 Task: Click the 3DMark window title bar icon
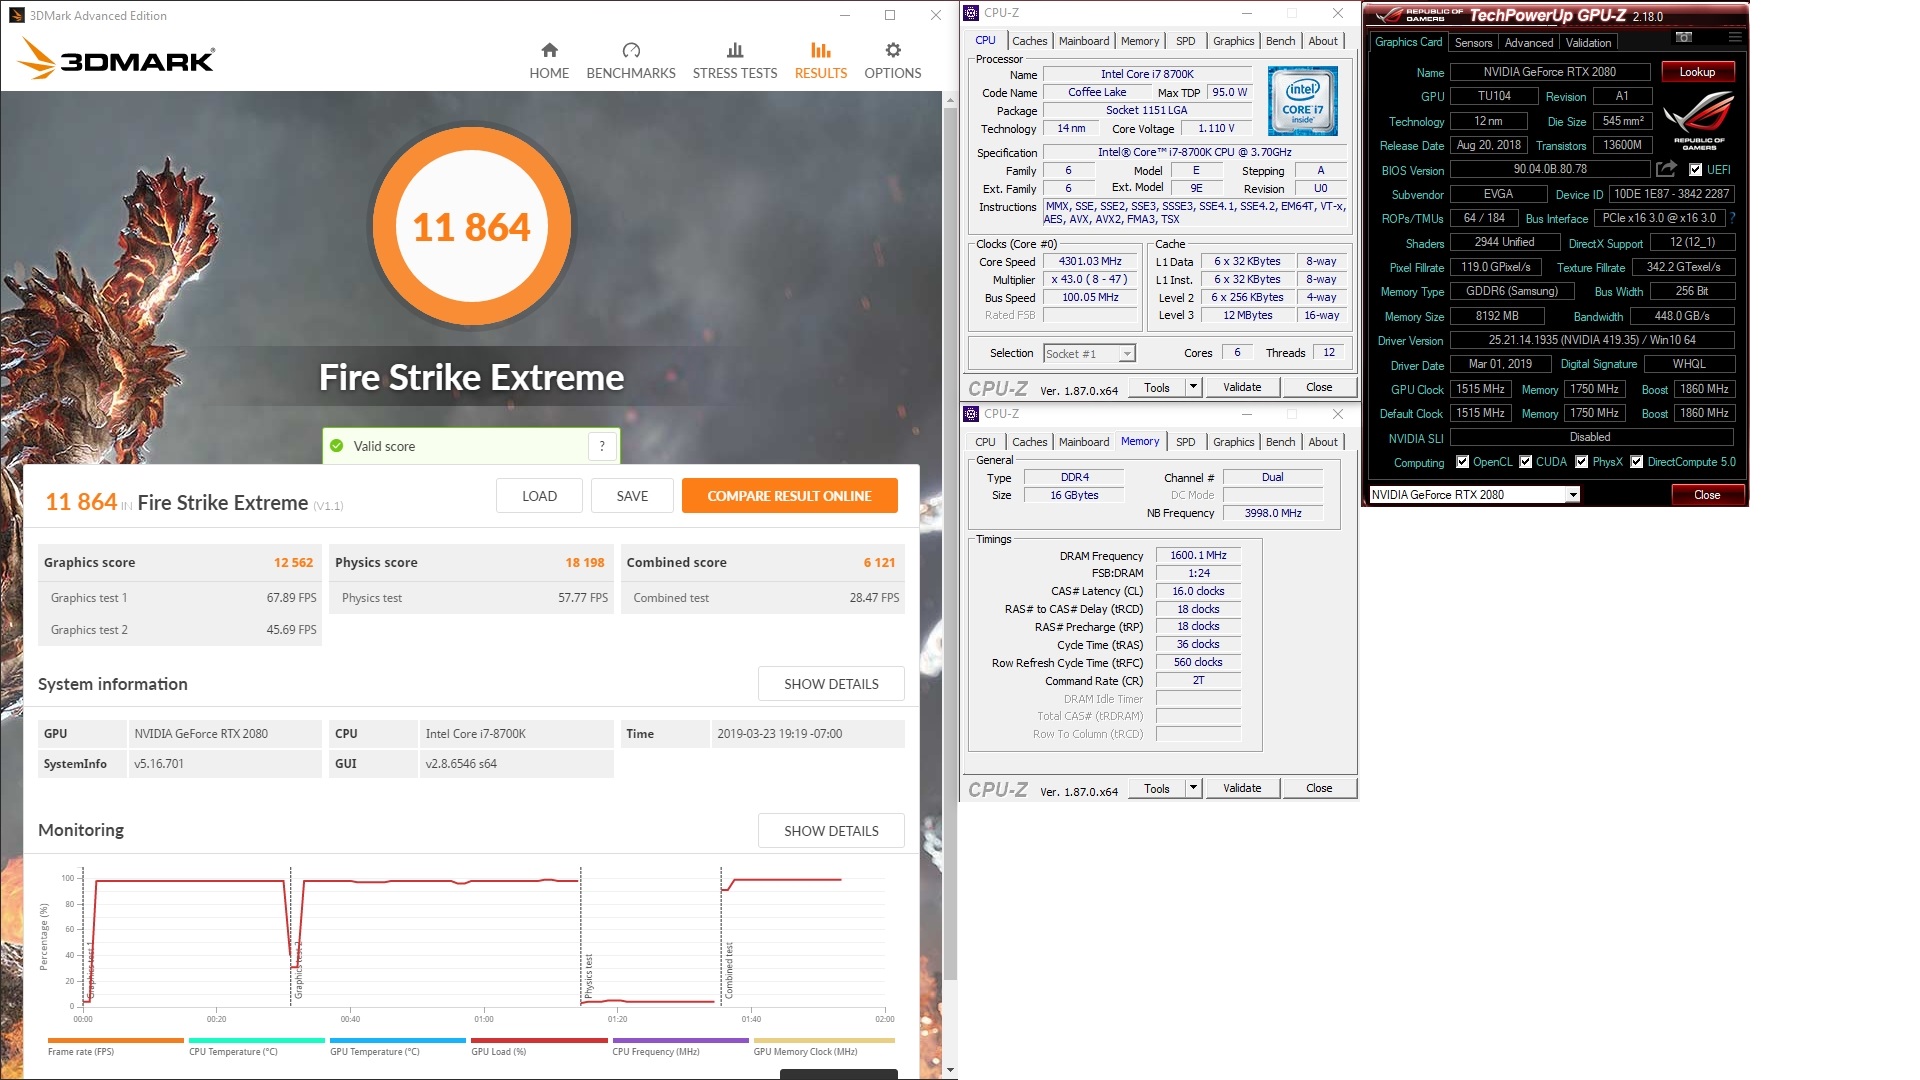(15, 15)
